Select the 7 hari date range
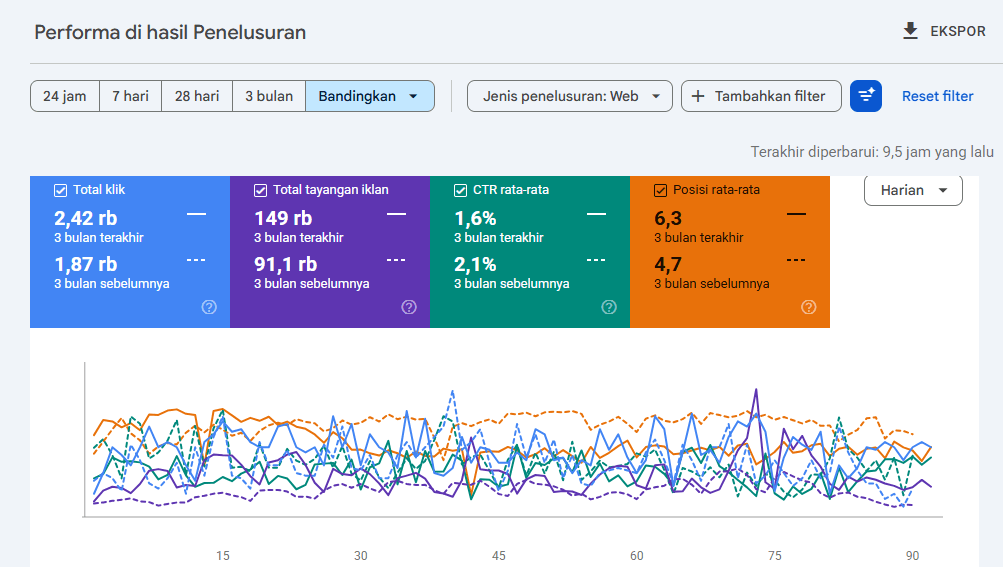The image size is (1003, 567). 130,96
